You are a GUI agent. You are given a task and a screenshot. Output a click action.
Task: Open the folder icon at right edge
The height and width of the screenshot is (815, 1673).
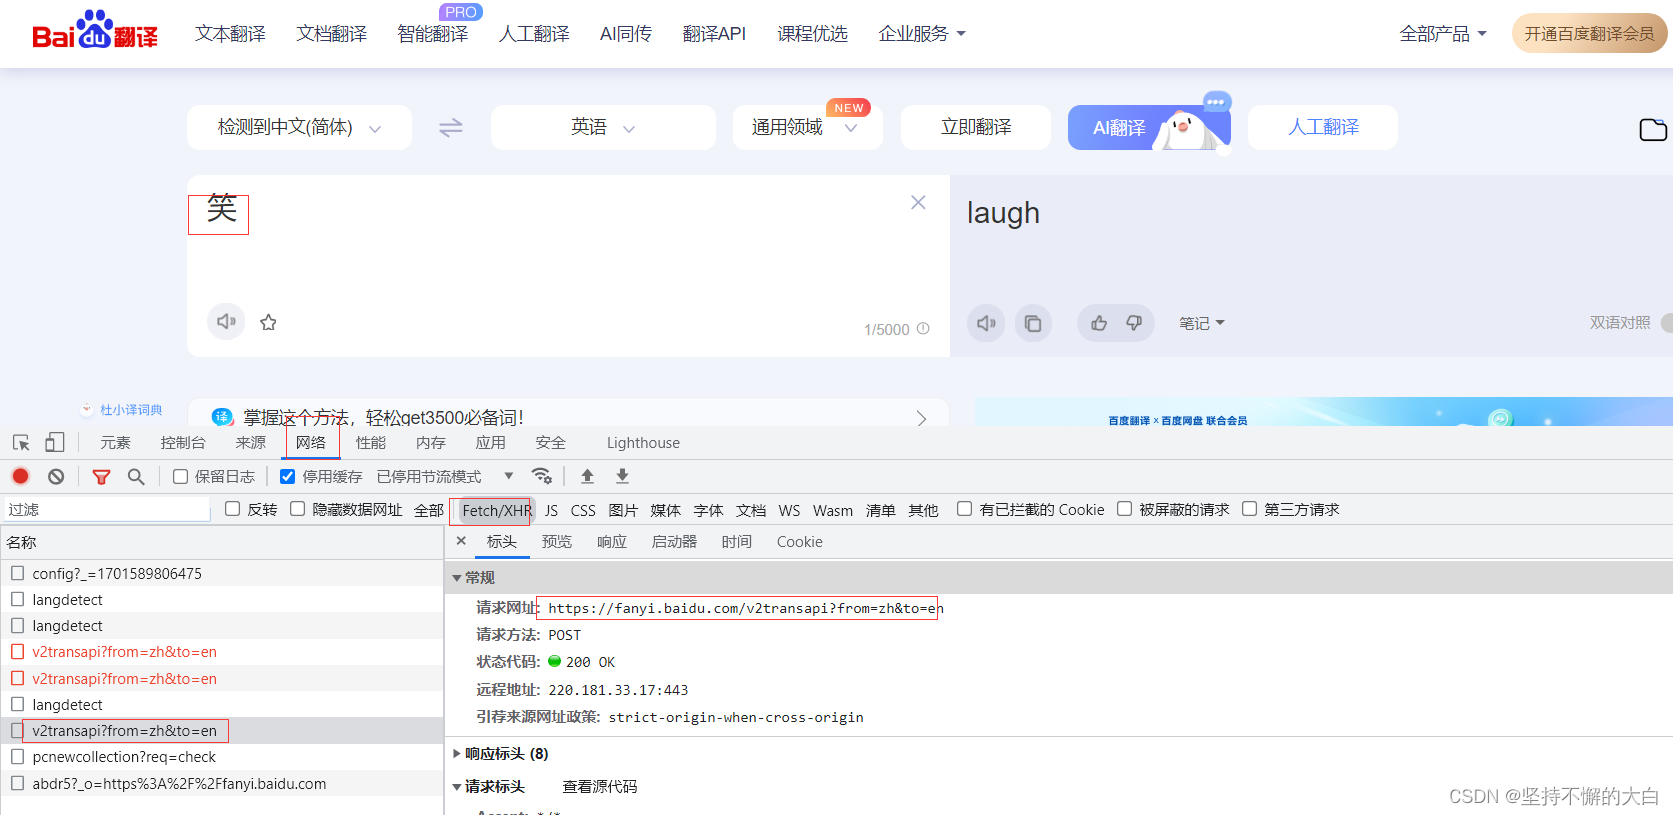click(1653, 129)
